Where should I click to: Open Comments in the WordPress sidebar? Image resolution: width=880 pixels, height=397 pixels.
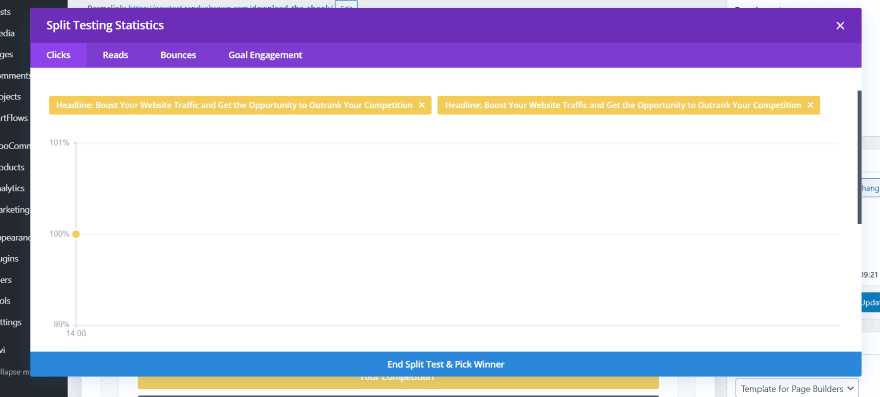pyautogui.click(x=15, y=76)
